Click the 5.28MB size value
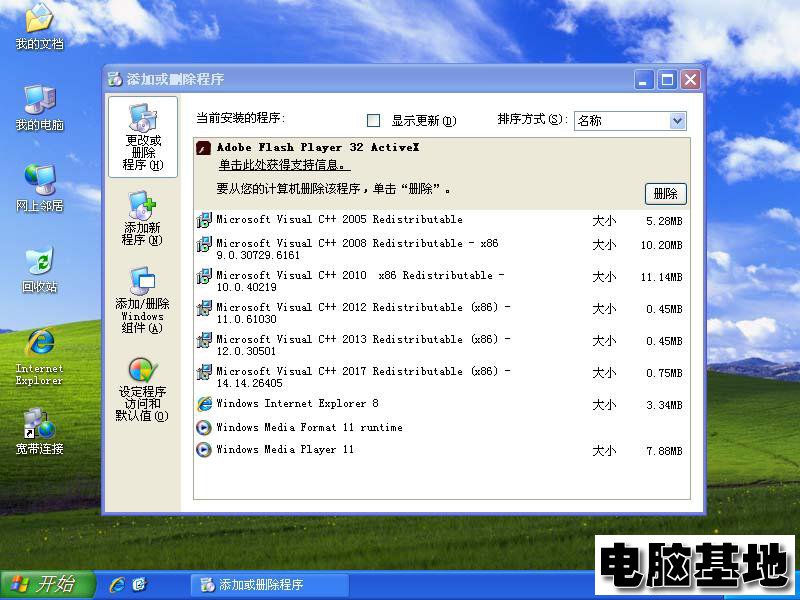Screen dimensions: 800x600 [664, 221]
